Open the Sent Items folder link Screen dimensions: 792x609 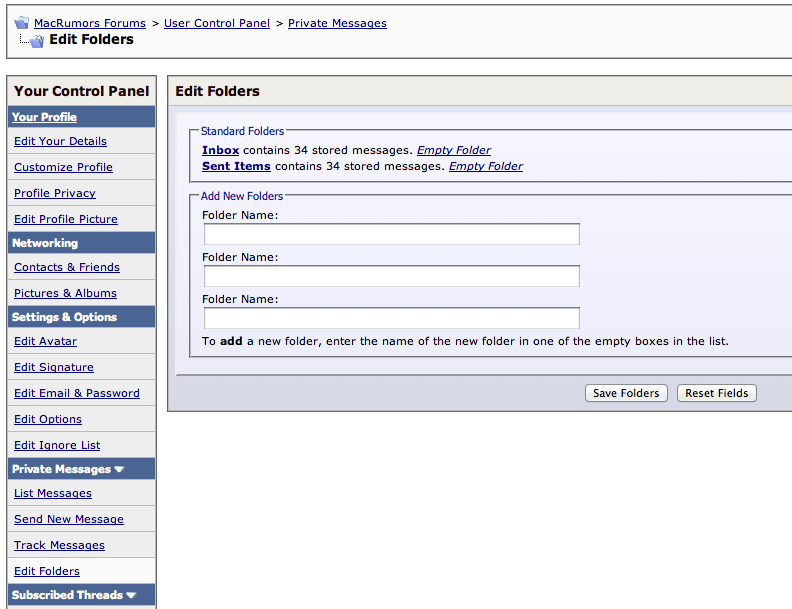236,166
